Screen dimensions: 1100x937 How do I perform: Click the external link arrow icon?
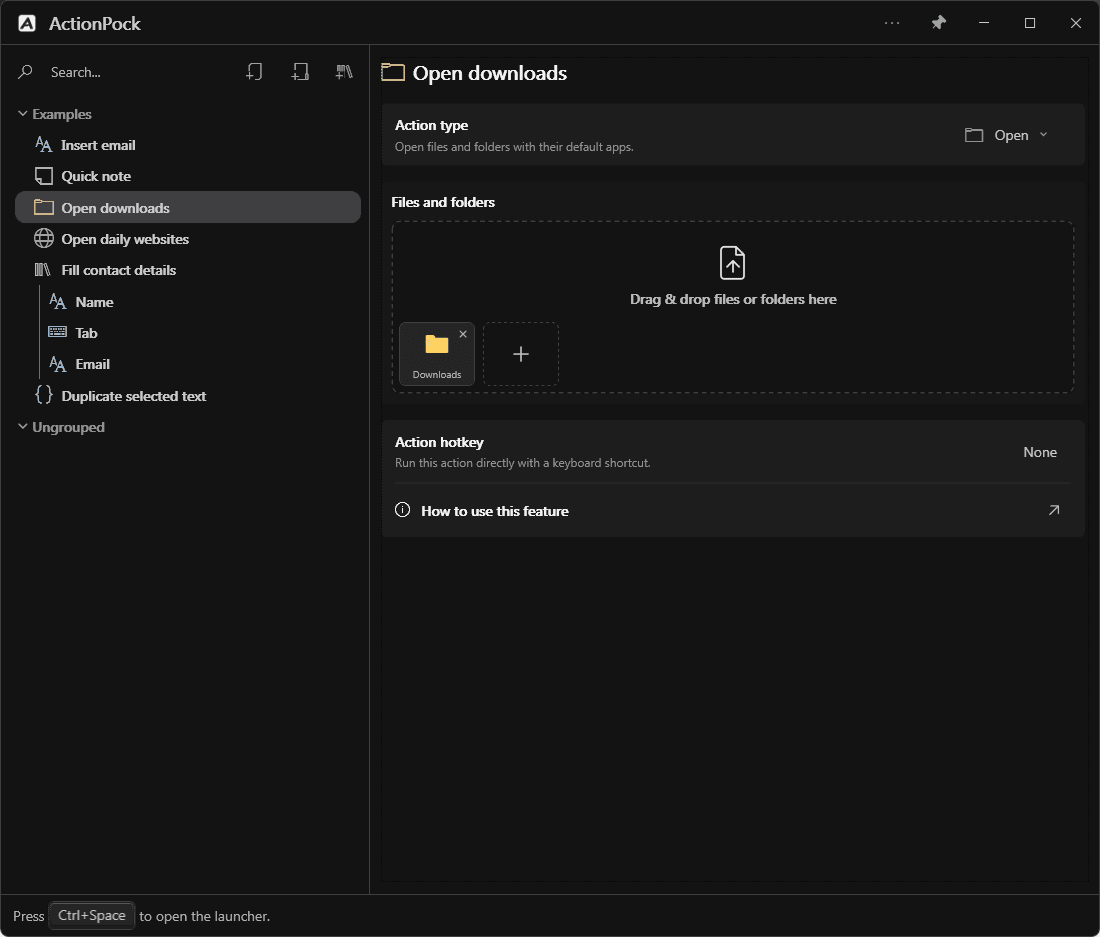pos(1054,511)
